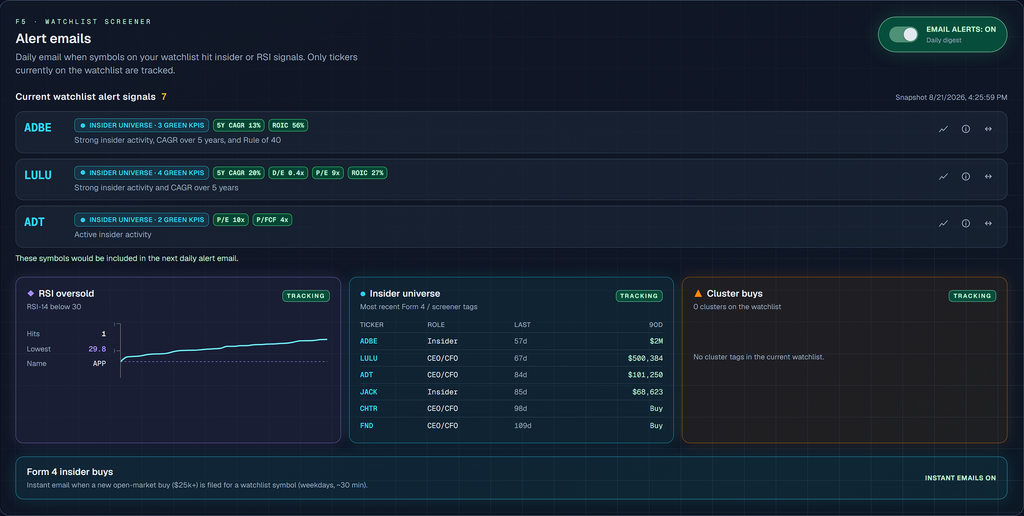This screenshot has width=1024, height=516.
Task: Click the Instant Emails On label
Action: coord(960,478)
